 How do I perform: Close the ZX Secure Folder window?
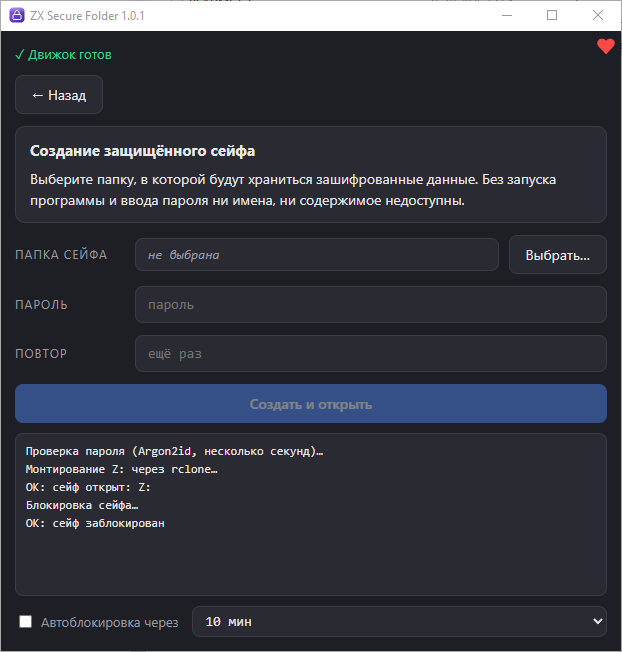(x=598, y=15)
